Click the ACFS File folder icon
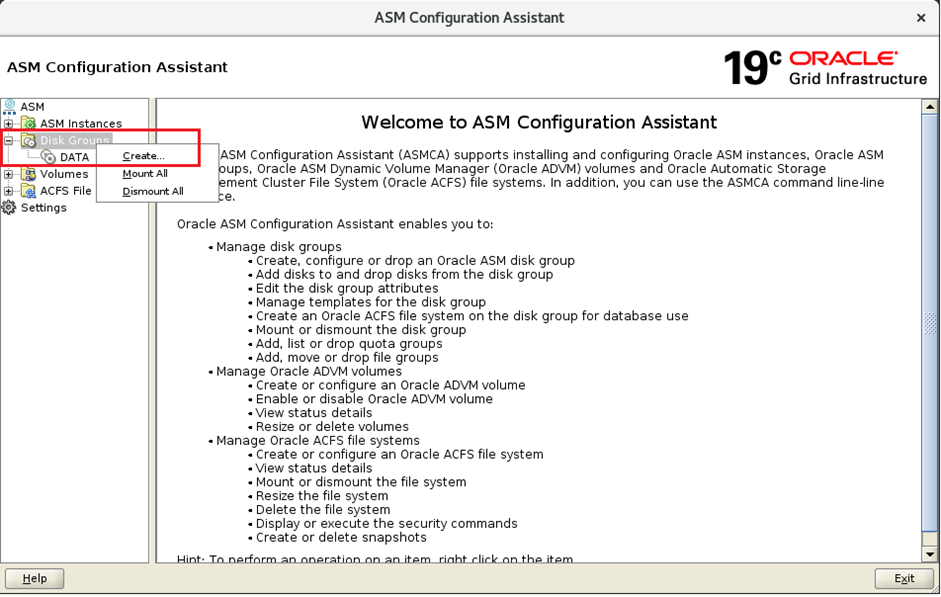Image resolution: width=941 pixels, height=597 pixels. tap(29, 191)
